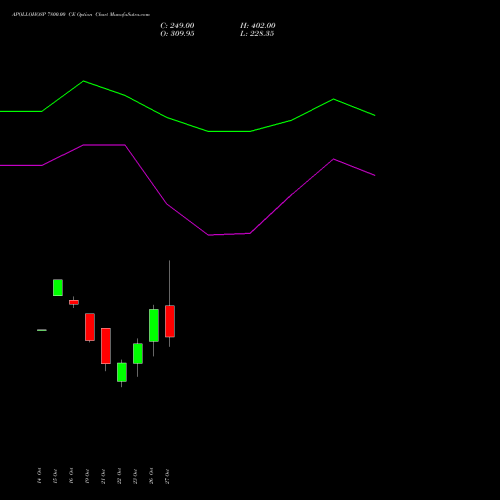500x500 pixels.
Task: Click the 27 Oct date label
Action: pyautogui.click(x=167, y=476)
